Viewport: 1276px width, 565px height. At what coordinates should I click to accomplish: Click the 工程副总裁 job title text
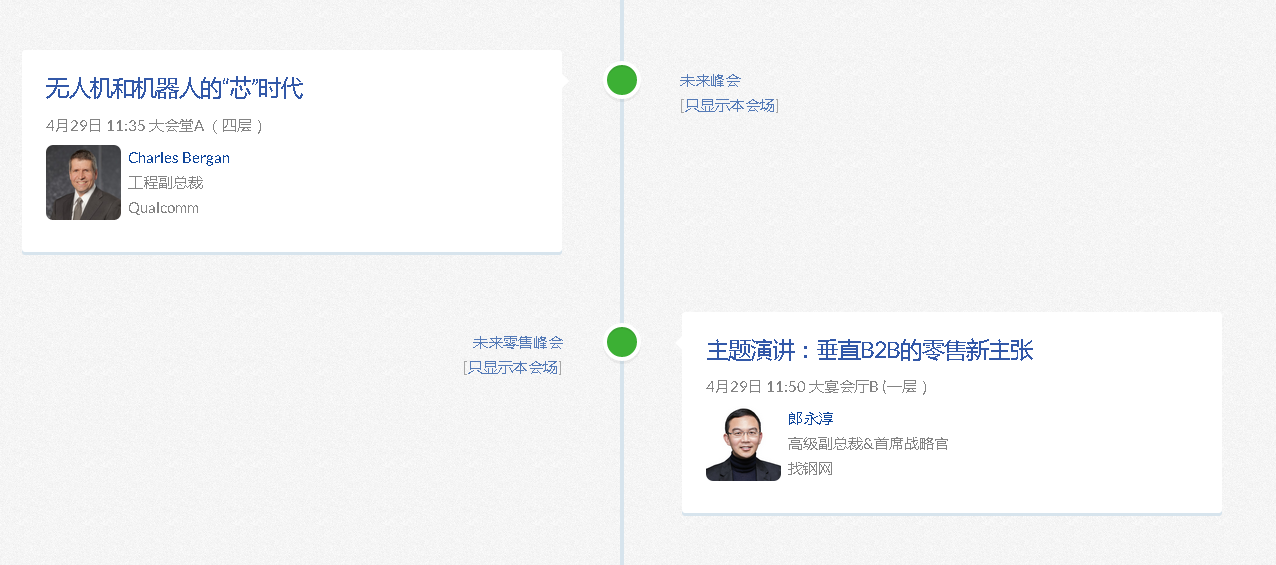(166, 183)
